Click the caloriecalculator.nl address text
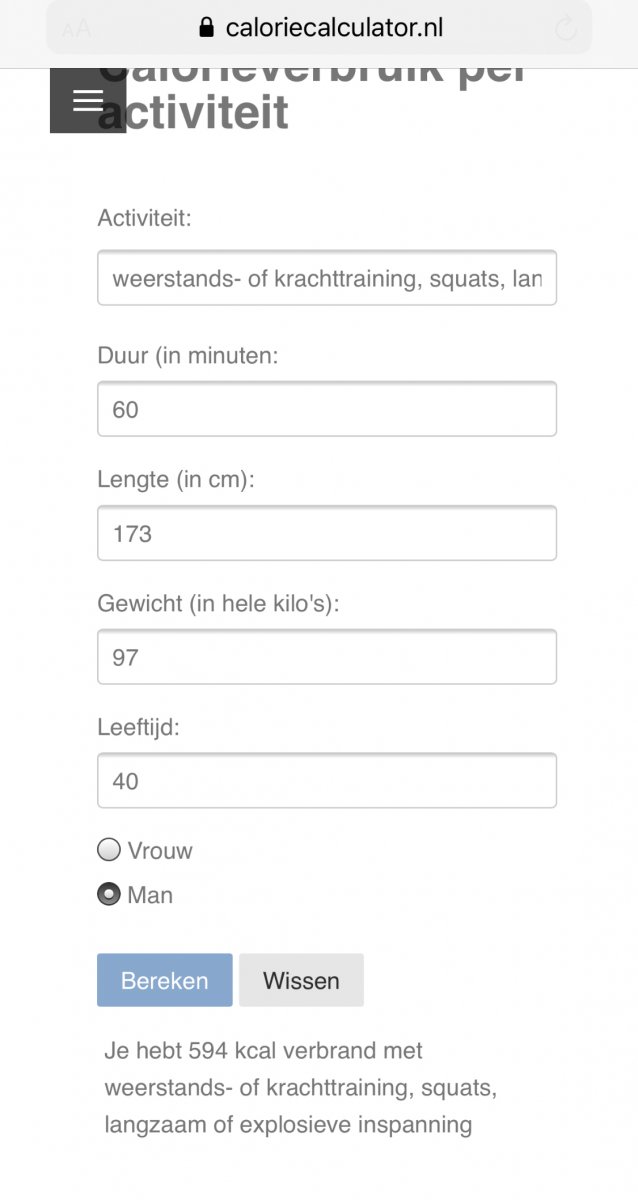 [334, 28]
